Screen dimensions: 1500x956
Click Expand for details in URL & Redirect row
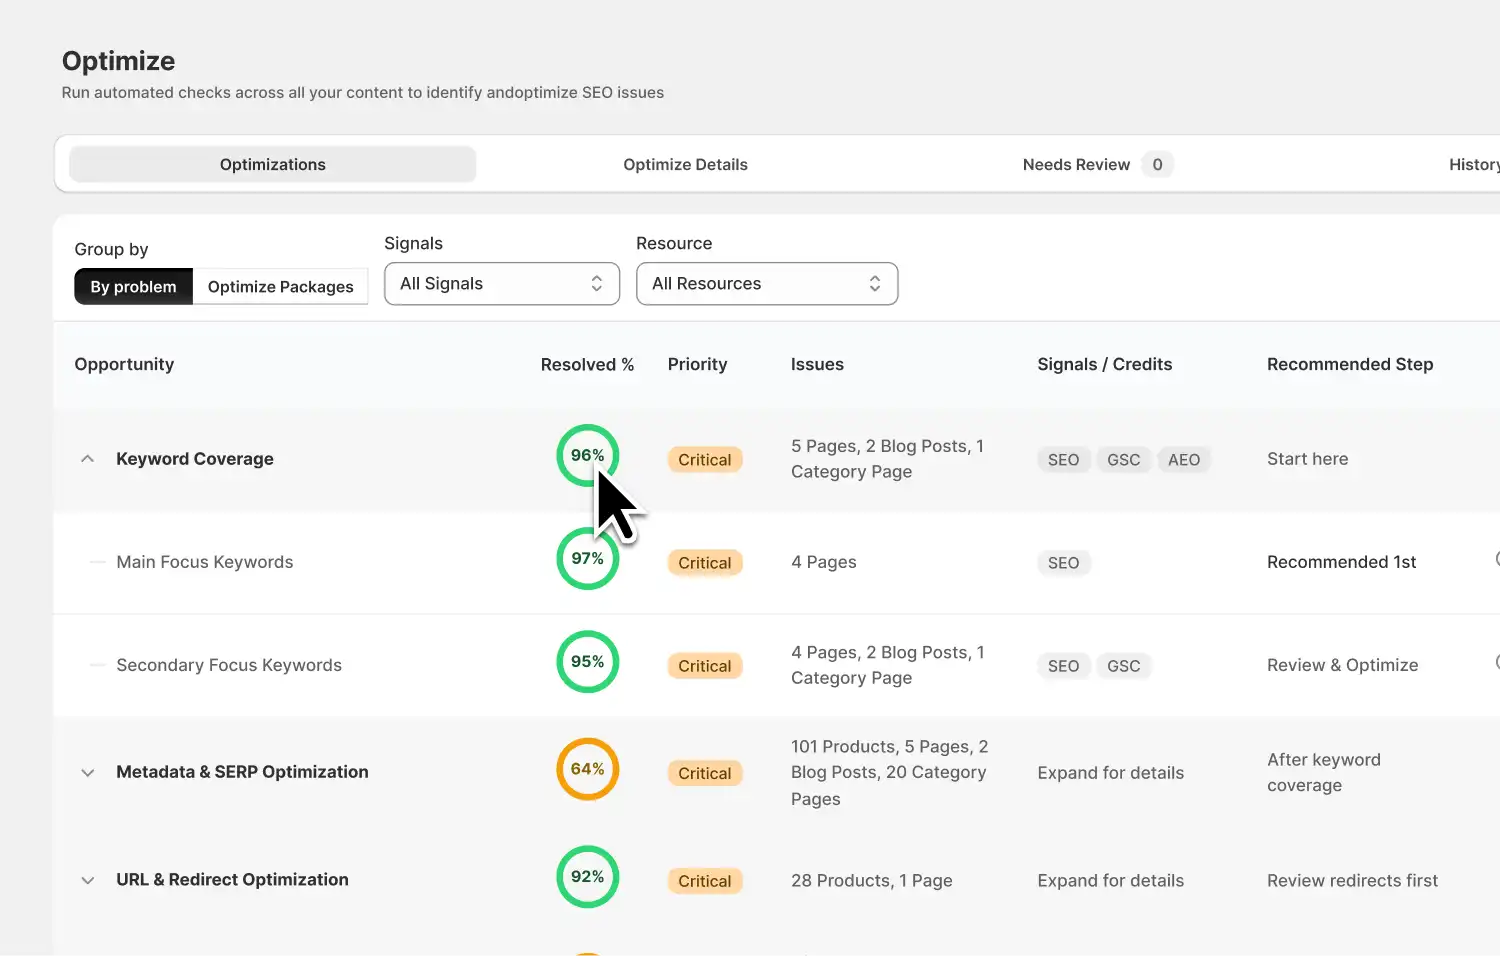[x=1111, y=881]
